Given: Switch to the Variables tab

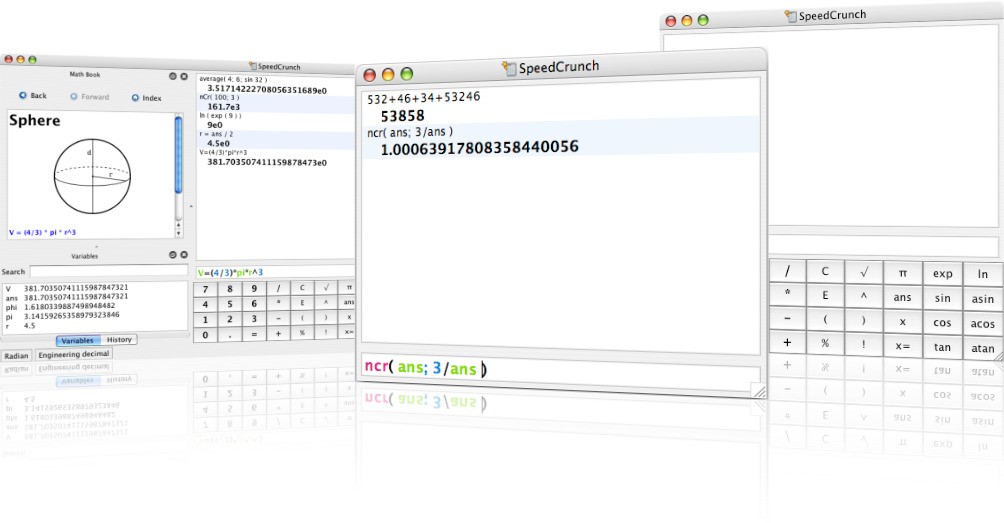Looking at the screenshot, I should point(77,340).
